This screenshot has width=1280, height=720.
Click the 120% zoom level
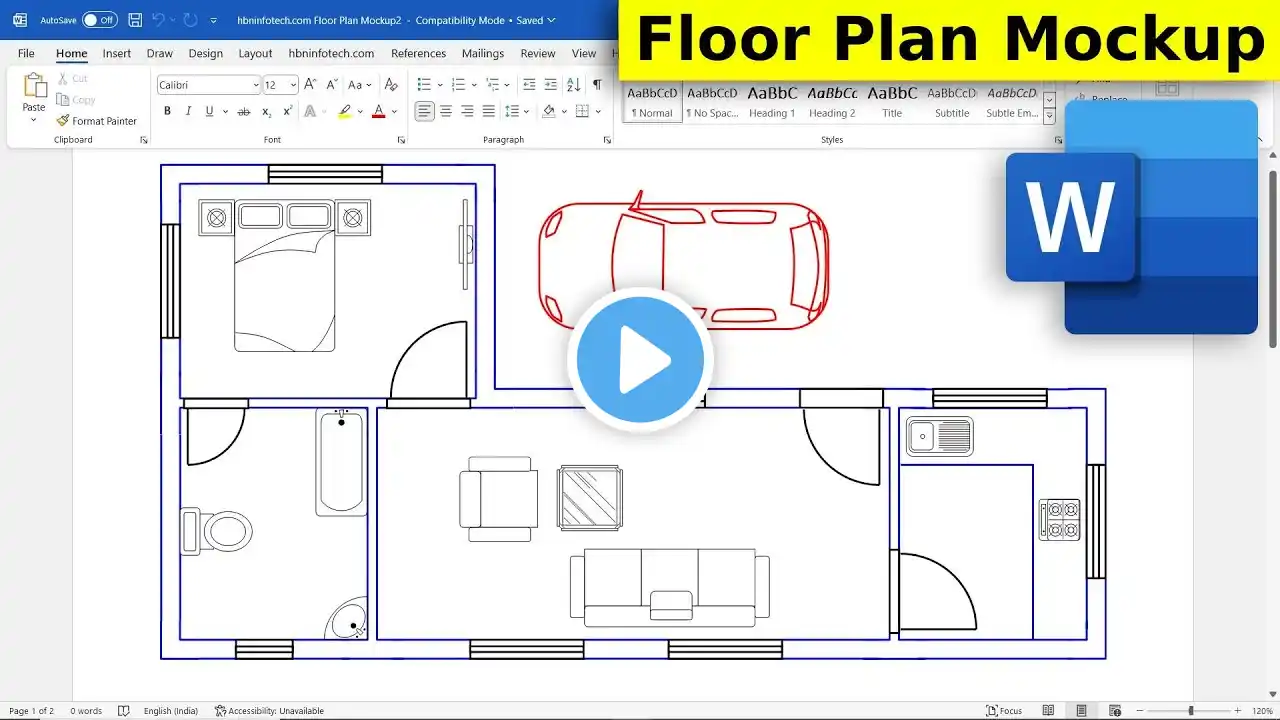tap(1261, 711)
